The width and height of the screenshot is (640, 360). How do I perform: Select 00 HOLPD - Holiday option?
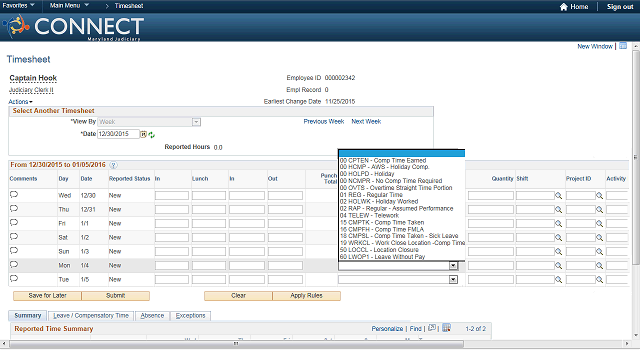point(367,174)
